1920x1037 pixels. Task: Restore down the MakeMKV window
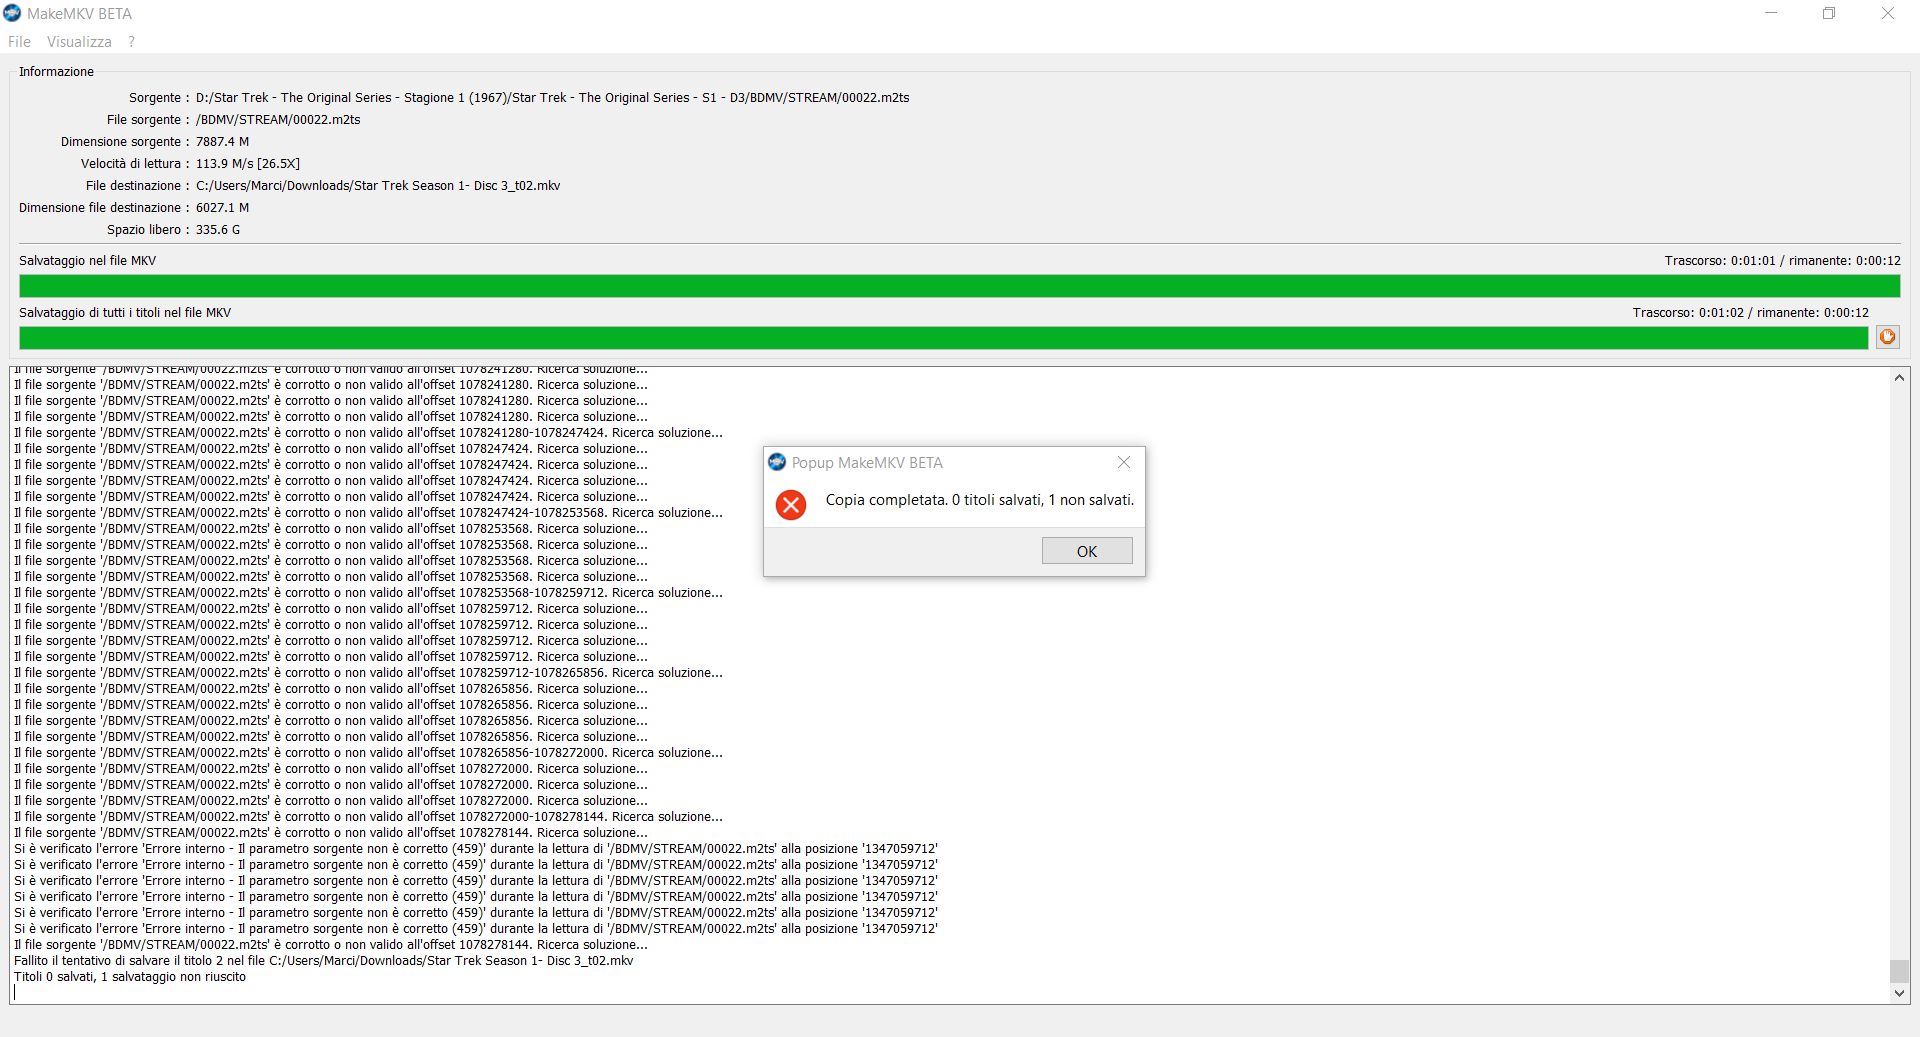click(1829, 13)
